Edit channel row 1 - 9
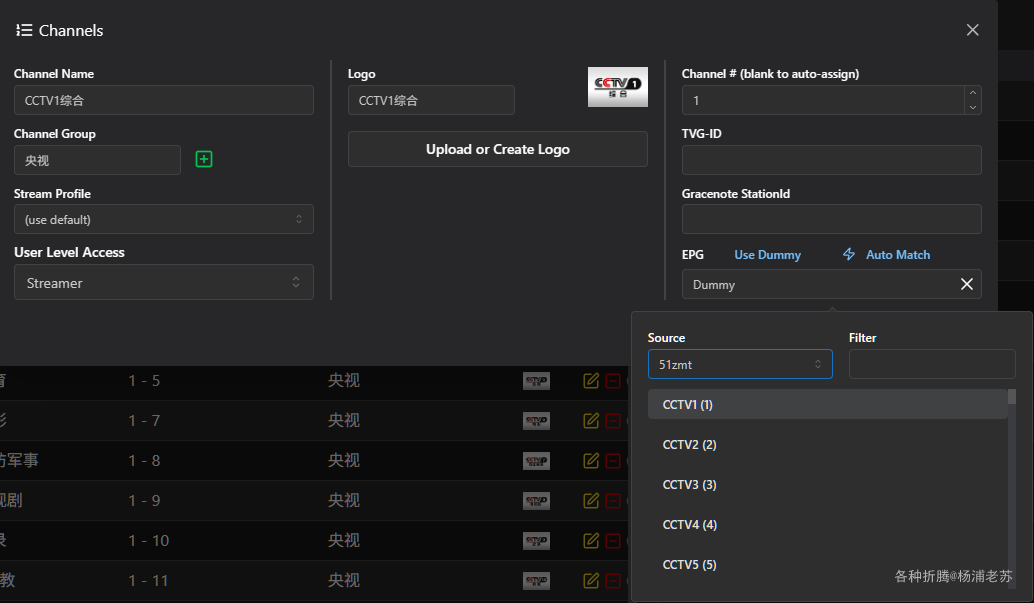 (591, 501)
